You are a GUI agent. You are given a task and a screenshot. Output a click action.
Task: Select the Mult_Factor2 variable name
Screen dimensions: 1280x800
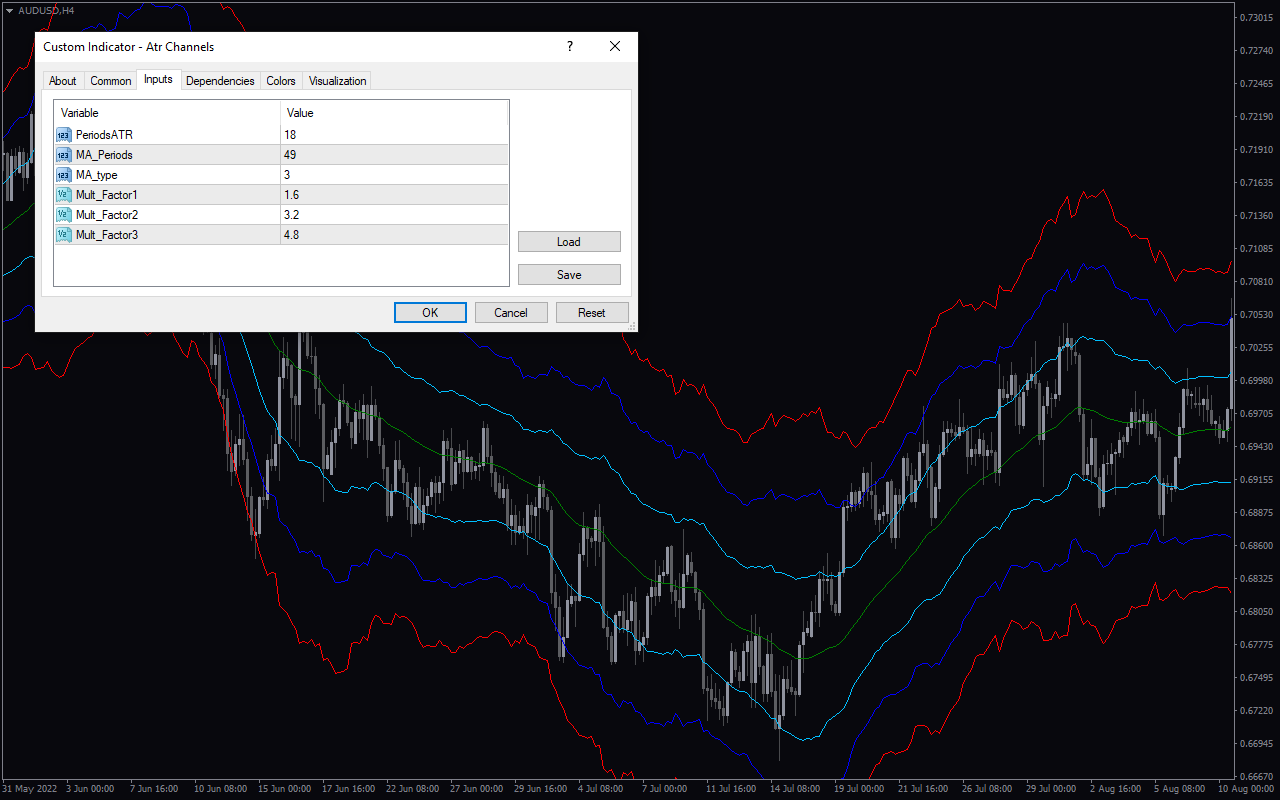(107, 215)
